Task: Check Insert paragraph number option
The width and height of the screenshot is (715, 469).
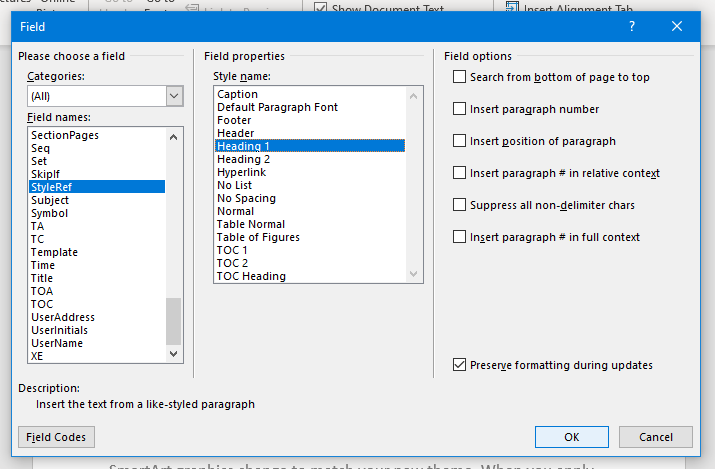Action: click(x=460, y=109)
